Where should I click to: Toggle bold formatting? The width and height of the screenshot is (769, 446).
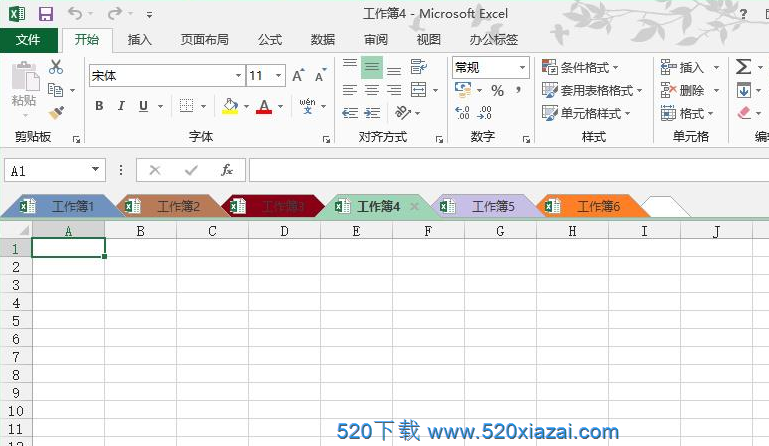99,105
